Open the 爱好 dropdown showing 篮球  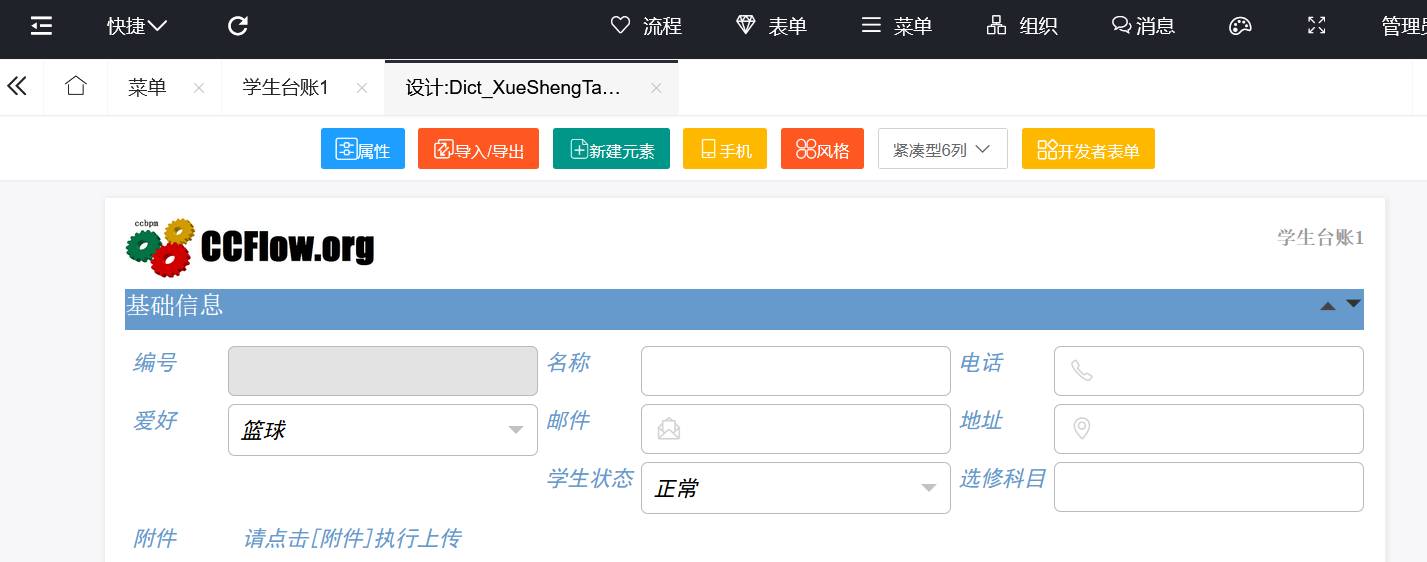pyautogui.click(x=383, y=430)
